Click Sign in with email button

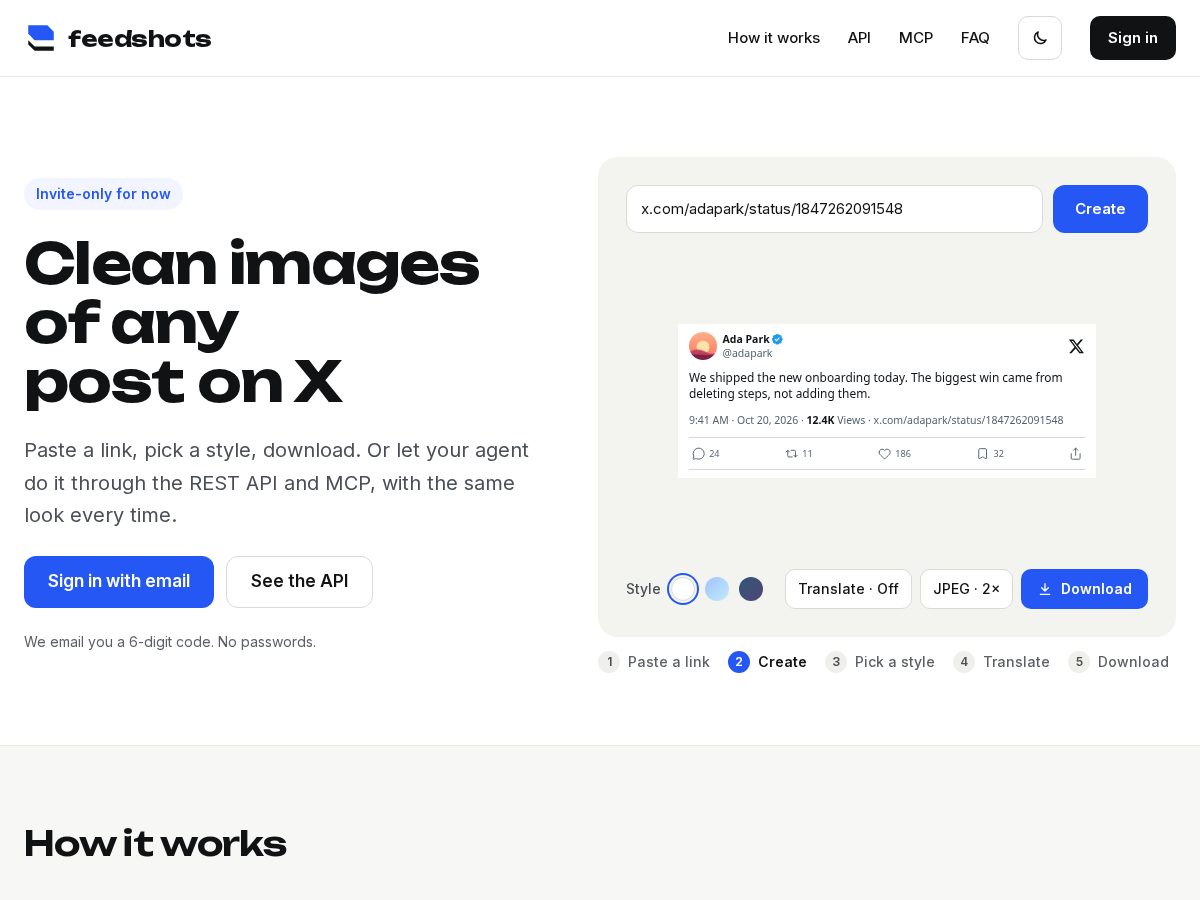click(x=119, y=582)
